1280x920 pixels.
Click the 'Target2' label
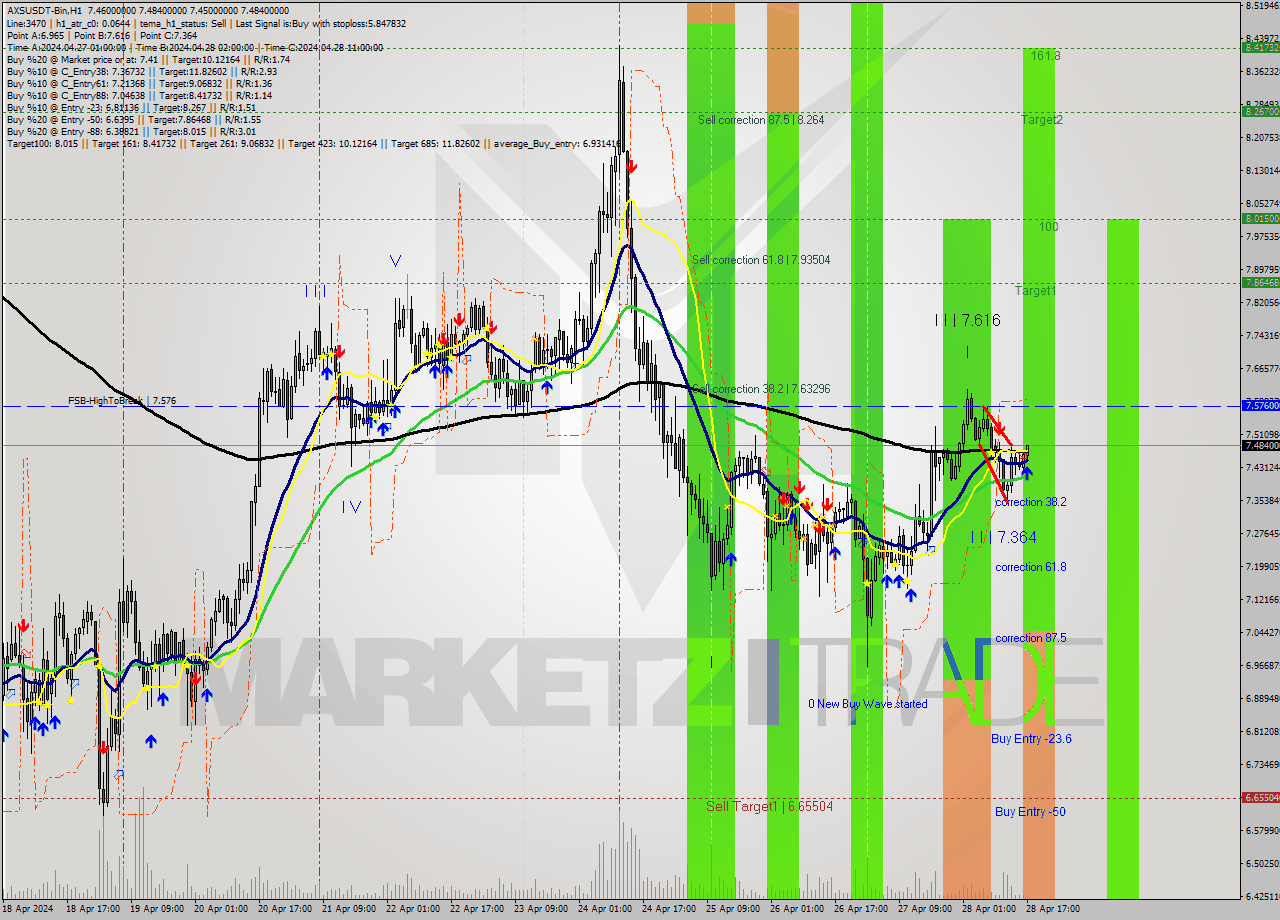(1041, 120)
